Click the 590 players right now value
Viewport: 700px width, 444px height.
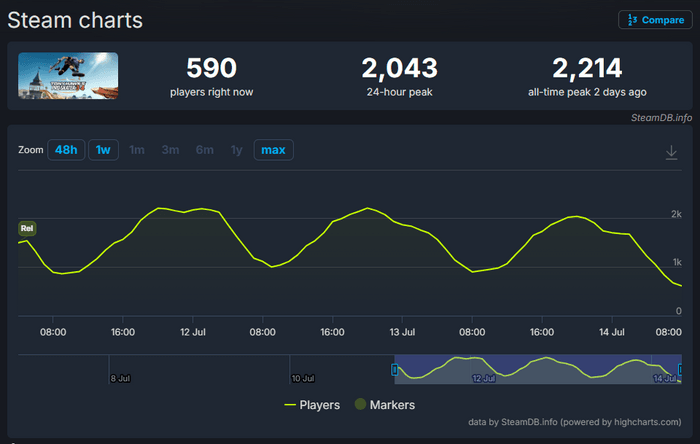pyautogui.click(x=211, y=68)
